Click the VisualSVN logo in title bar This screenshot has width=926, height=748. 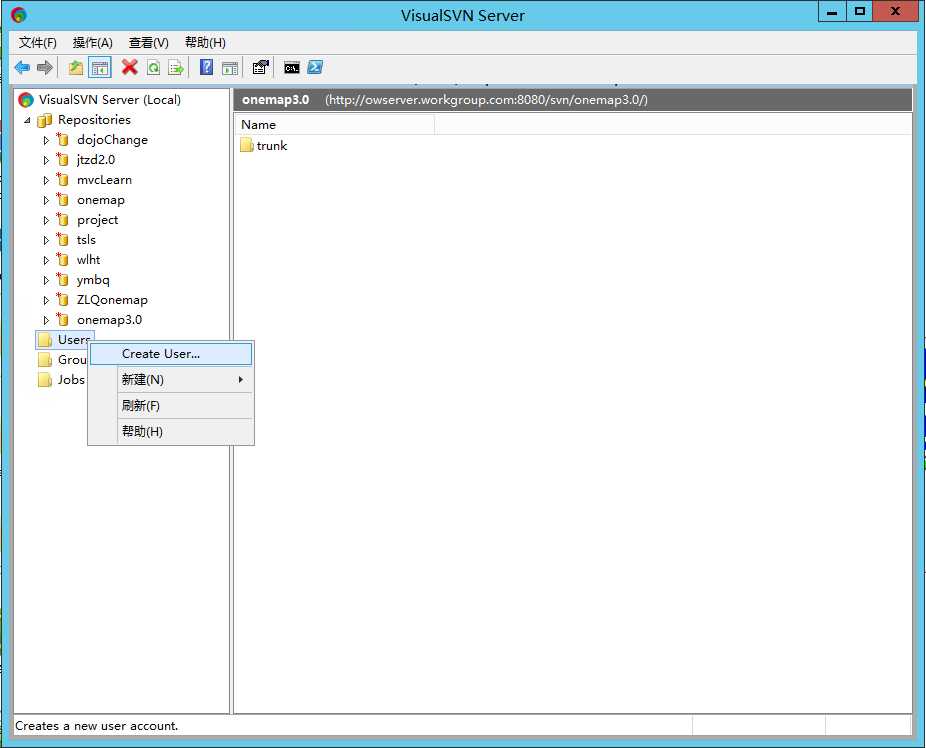coord(18,15)
